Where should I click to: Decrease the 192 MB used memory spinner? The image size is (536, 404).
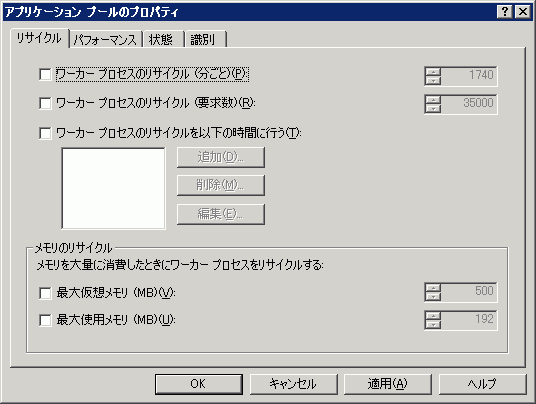[433, 325]
